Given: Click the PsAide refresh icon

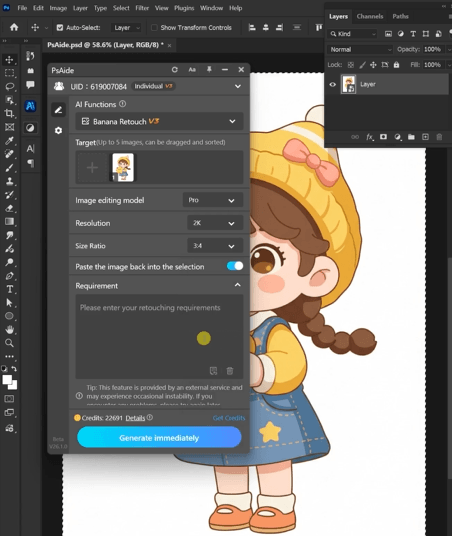Looking at the screenshot, I should pos(175,70).
